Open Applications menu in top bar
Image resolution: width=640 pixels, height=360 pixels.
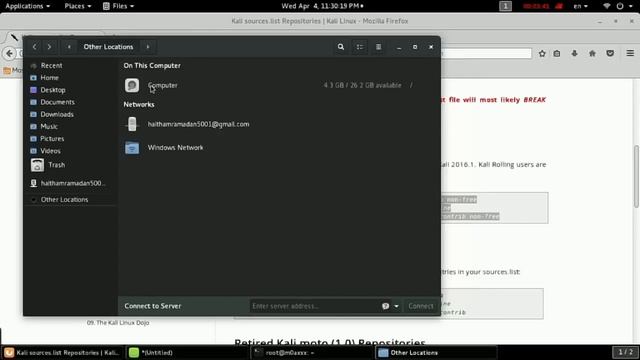point(27,6)
